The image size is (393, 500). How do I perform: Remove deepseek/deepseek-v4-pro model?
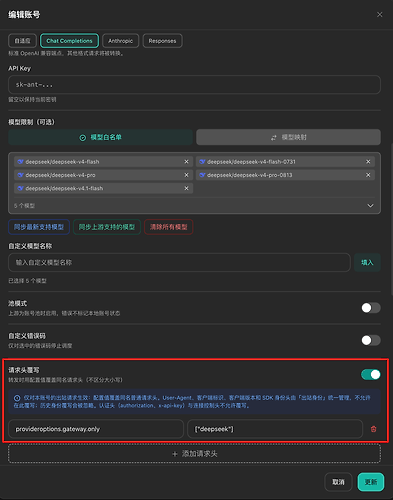[x=186, y=175]
